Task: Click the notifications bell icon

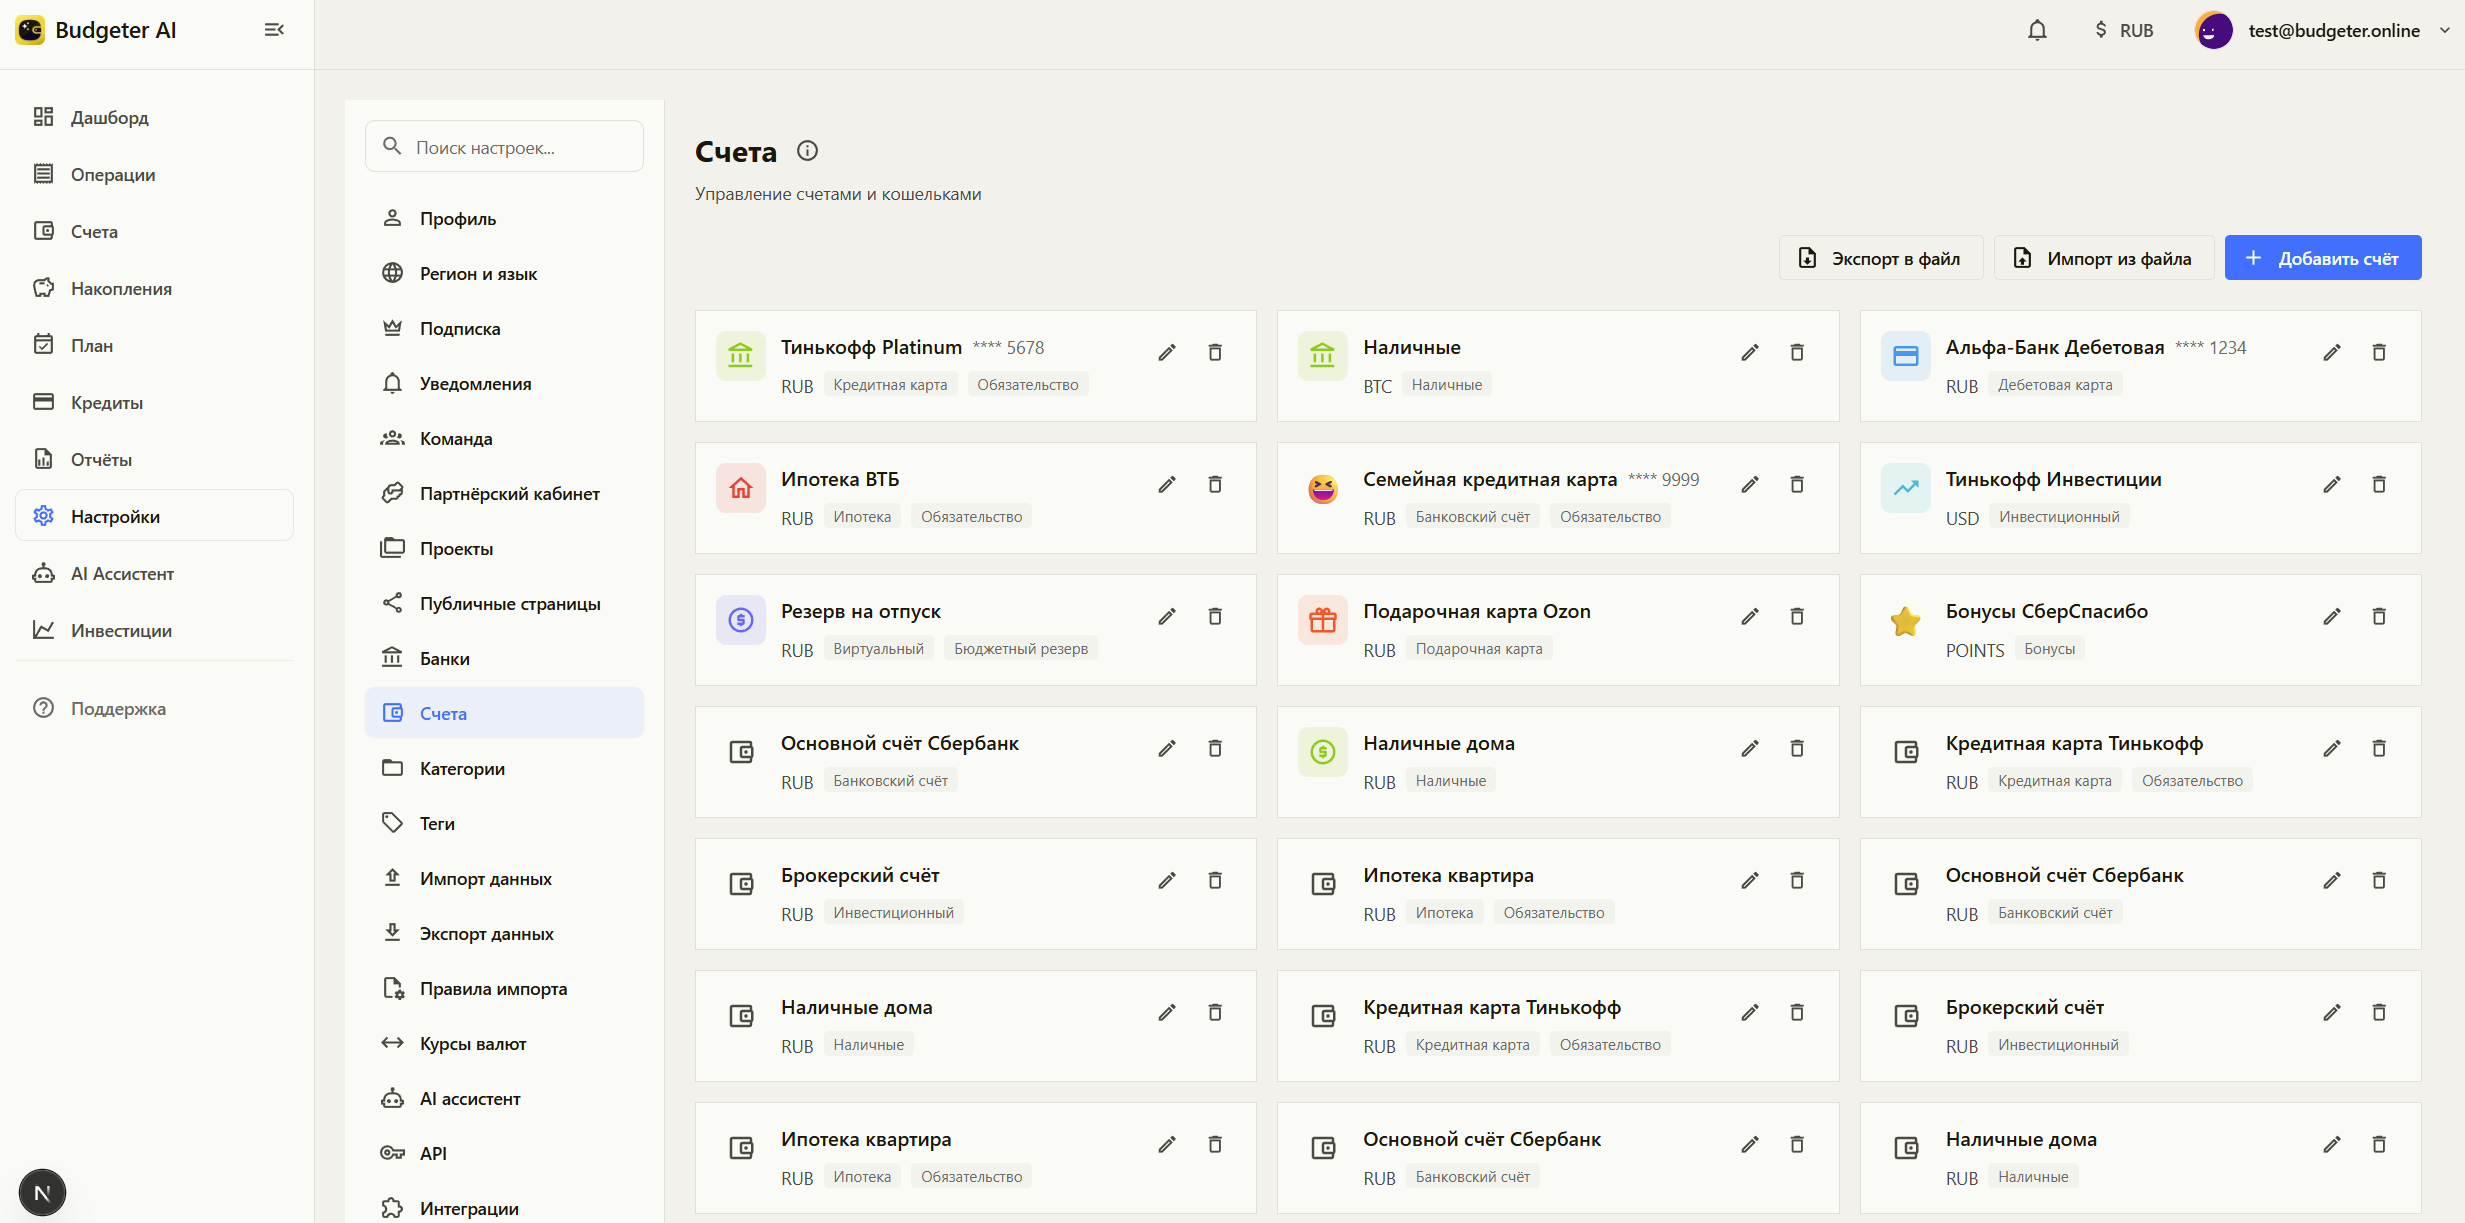Action: [x=2037, y=31]
